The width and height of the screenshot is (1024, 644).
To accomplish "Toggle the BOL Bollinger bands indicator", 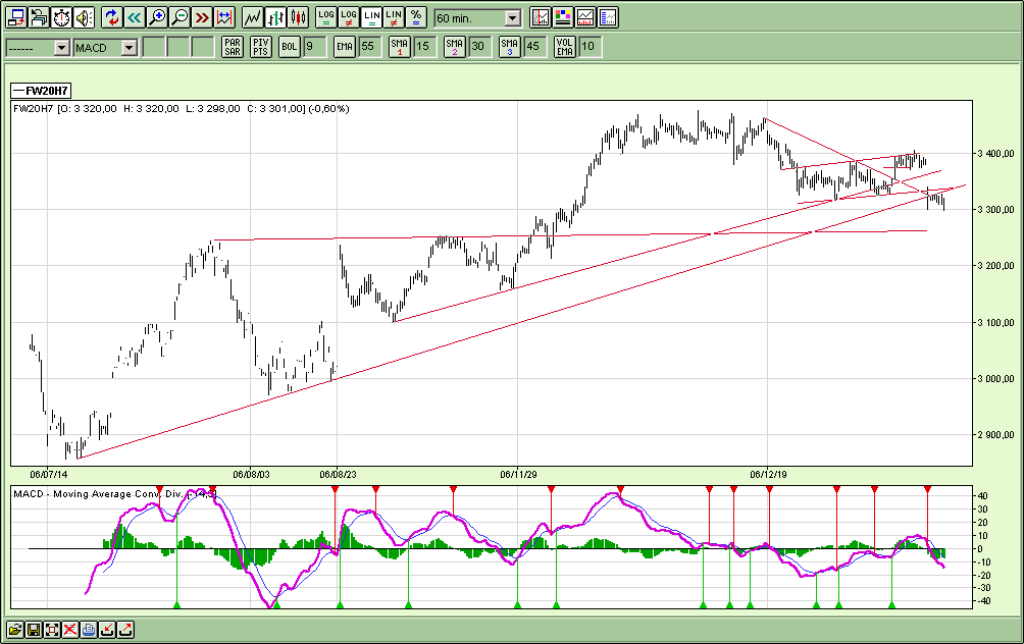I will click(289, 47).
